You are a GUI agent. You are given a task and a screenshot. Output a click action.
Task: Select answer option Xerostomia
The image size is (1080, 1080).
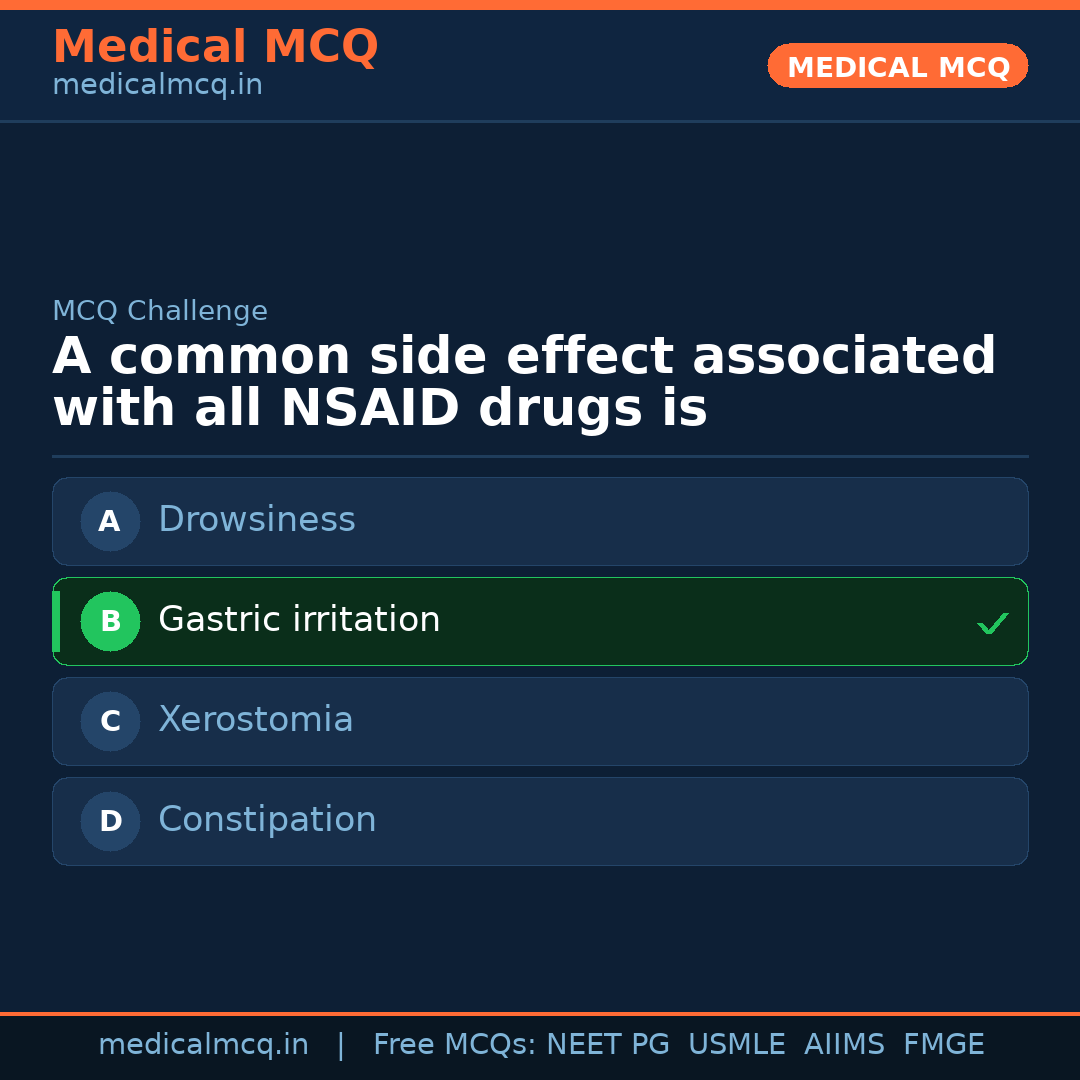[540, 721]
